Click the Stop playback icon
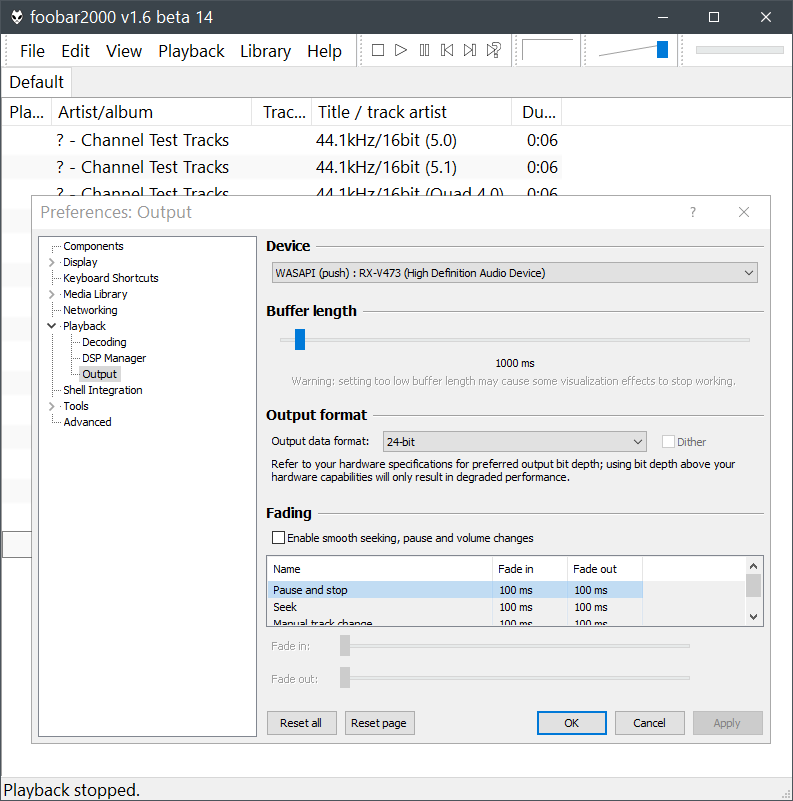Viewport: 793px width, 801px height. pos(378,50)
